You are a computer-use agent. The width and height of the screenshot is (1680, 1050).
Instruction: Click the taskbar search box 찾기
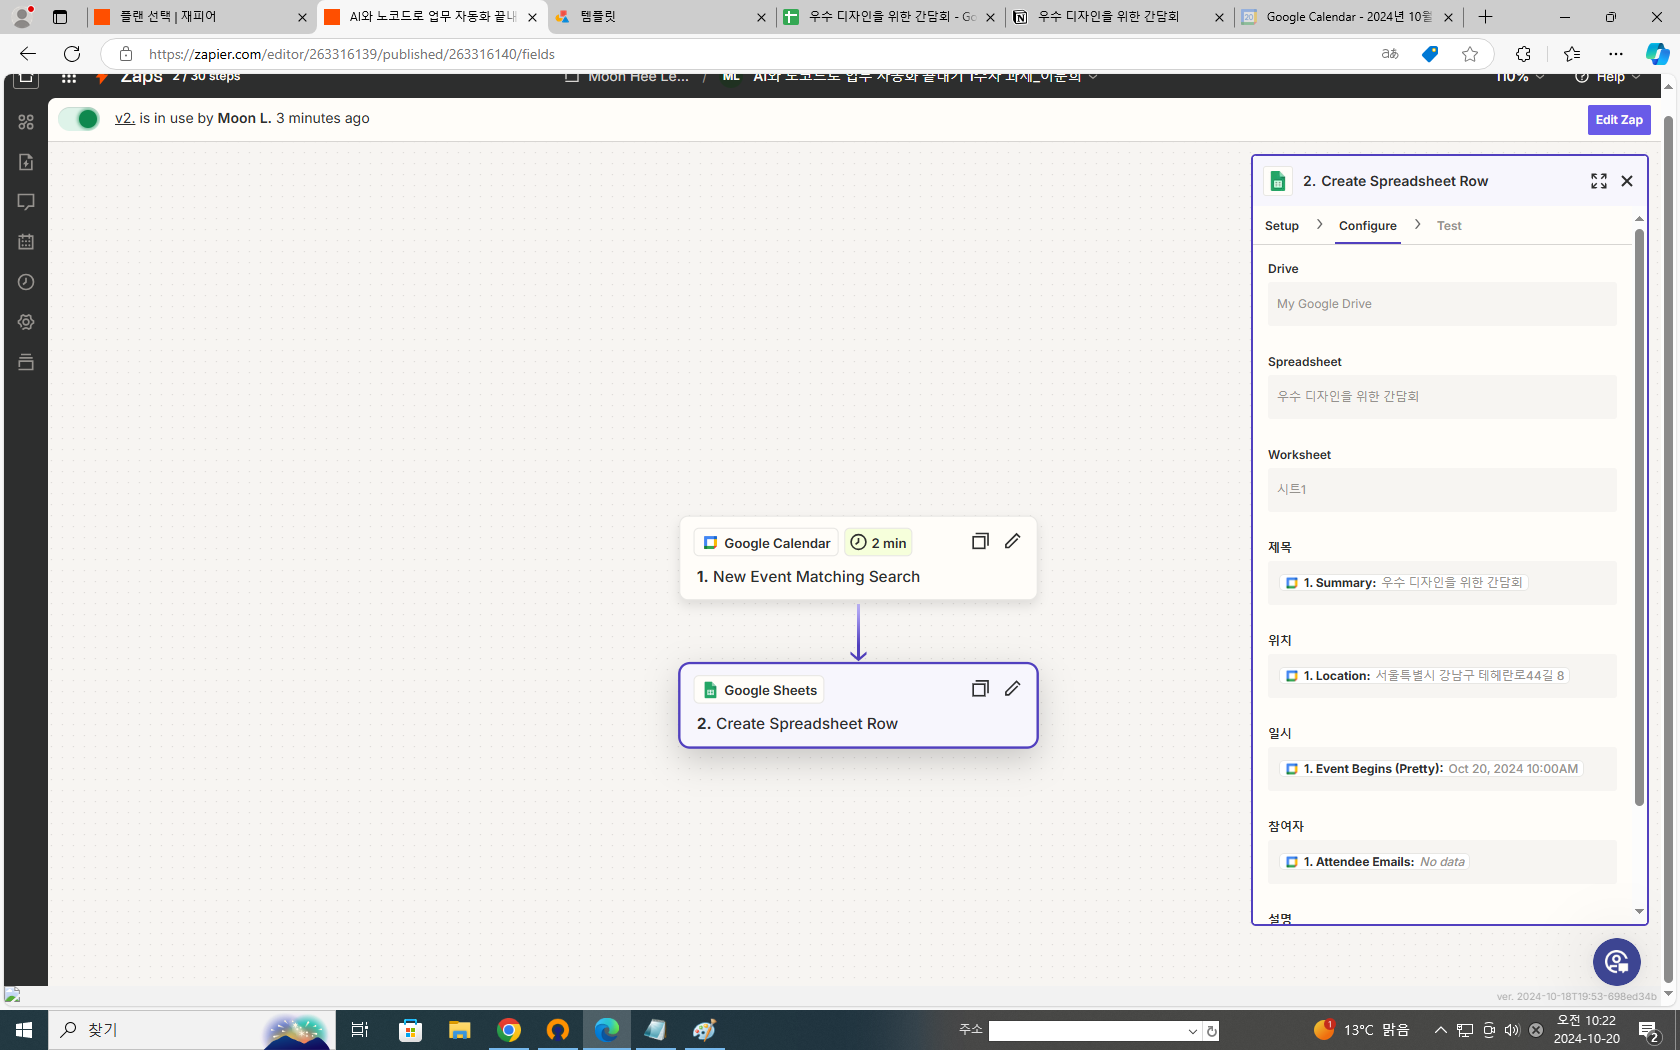pyautogui.click(x=190, y=1030)
